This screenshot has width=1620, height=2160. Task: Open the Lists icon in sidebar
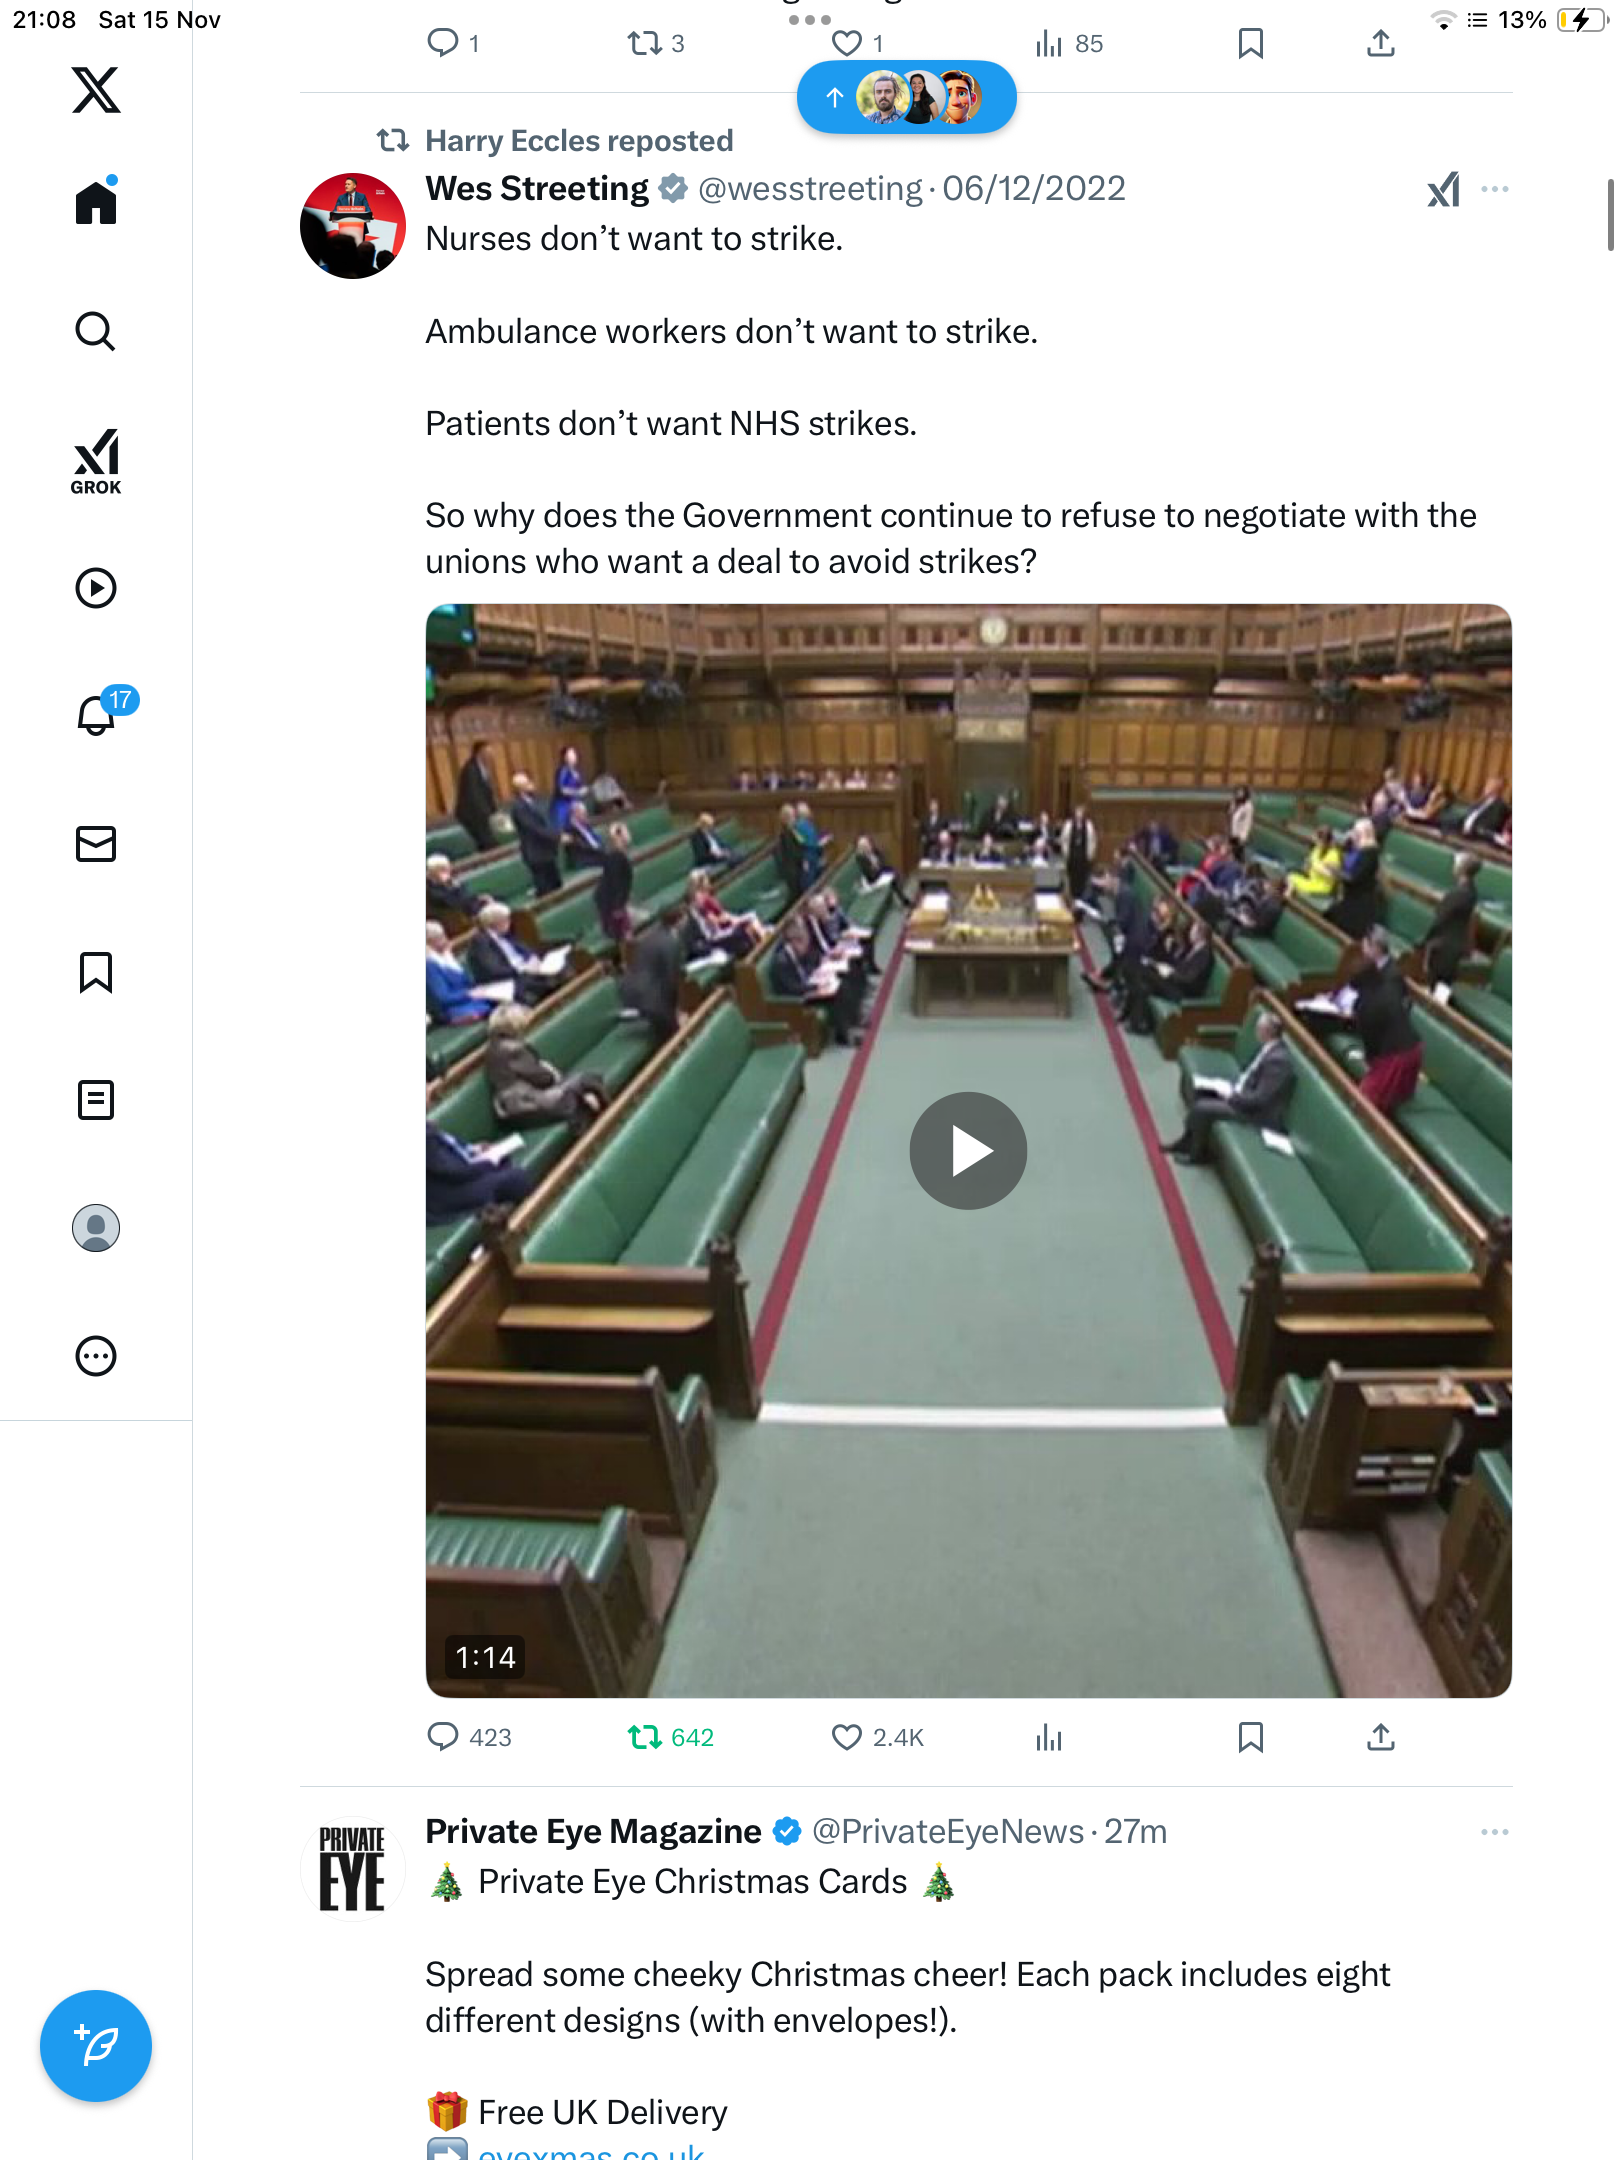96,1100
